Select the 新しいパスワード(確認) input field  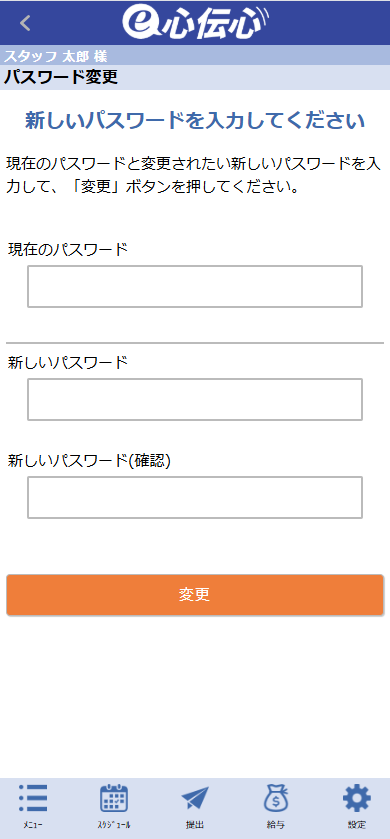[195, 497]
